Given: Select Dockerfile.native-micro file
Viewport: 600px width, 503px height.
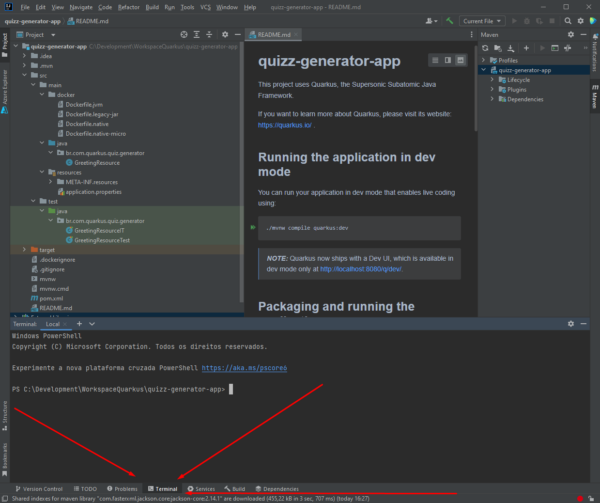Looking at the screenshot, I should pyautogui.click(x=96, y=133).
